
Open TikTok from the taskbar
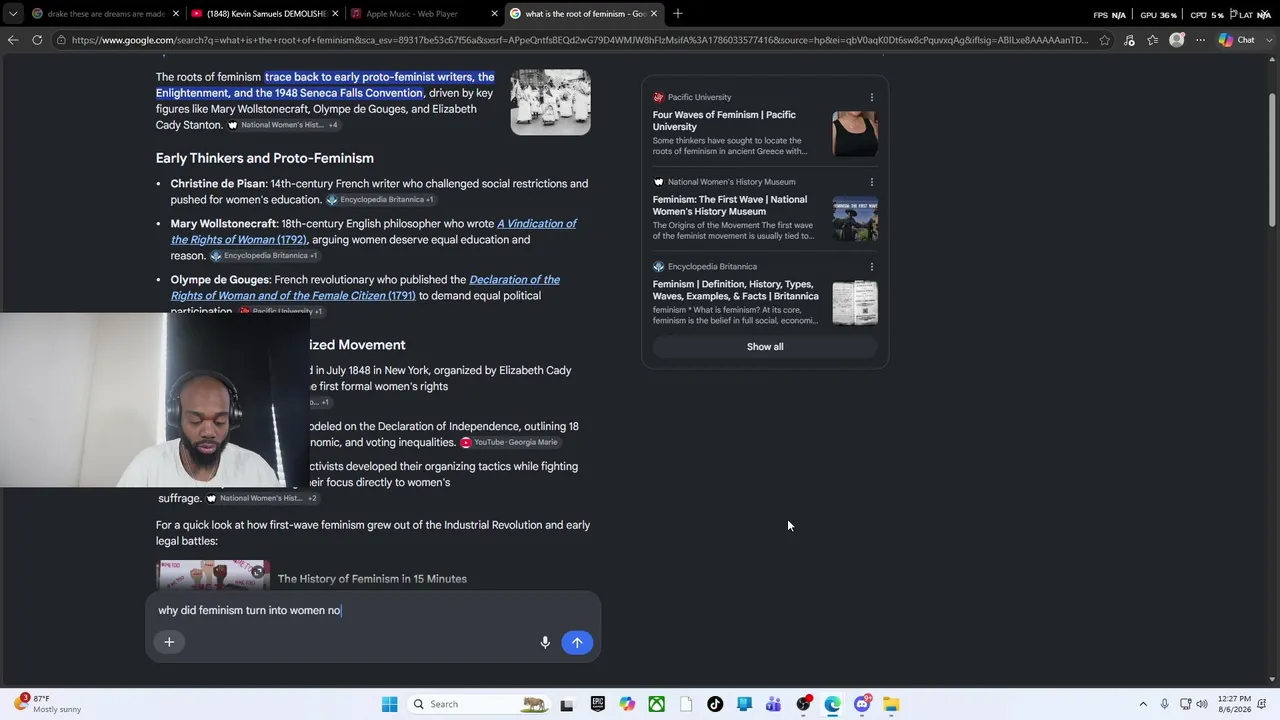[x=715, y=704]
